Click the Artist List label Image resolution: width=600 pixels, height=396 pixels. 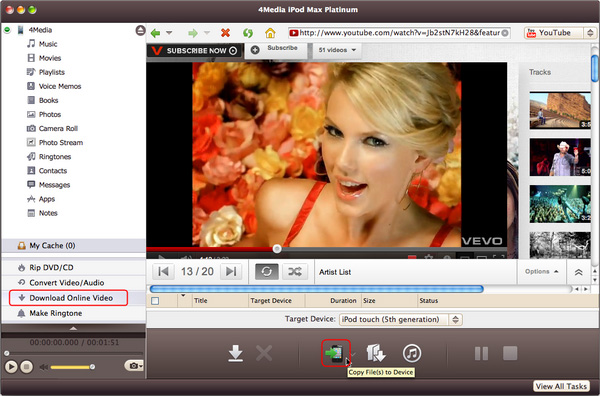pos(335,272)
